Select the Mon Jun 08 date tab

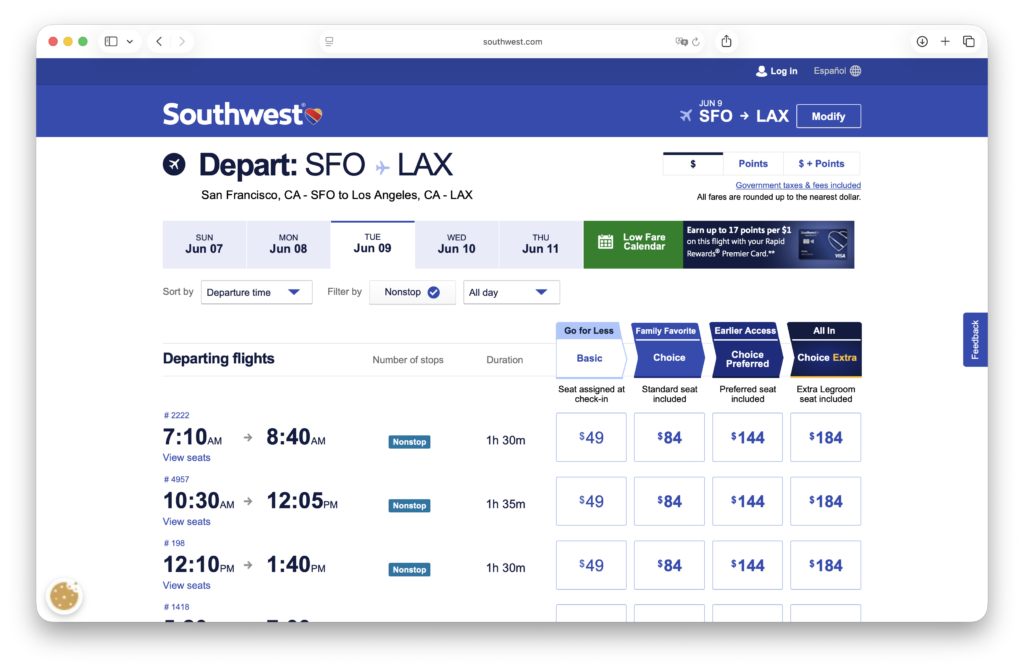(288, 244)
